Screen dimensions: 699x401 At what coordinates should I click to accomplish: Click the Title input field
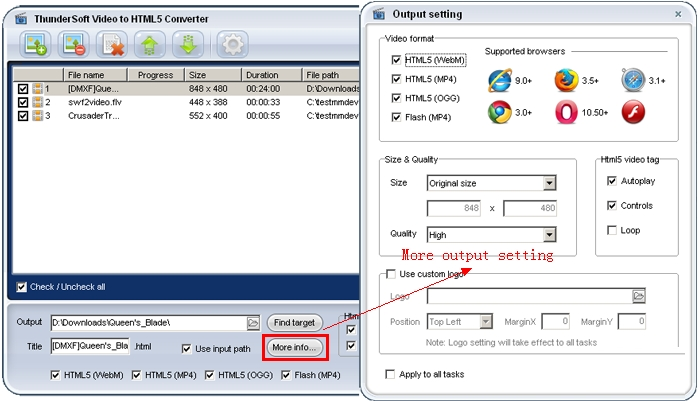point(90,346)
